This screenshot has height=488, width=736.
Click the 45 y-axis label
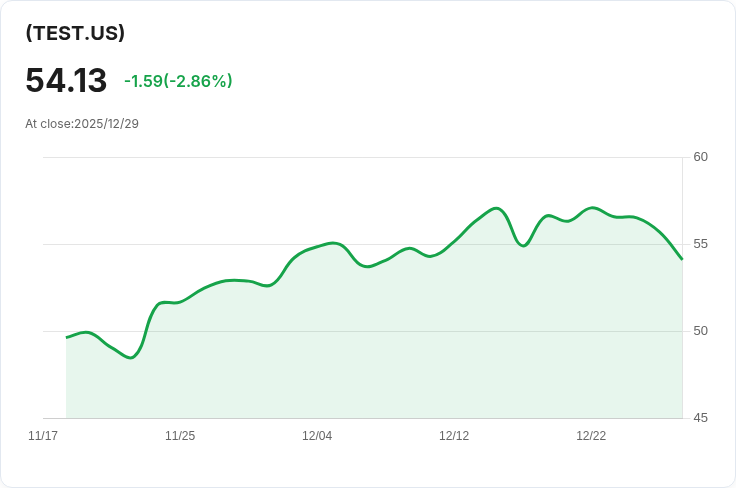700,418
